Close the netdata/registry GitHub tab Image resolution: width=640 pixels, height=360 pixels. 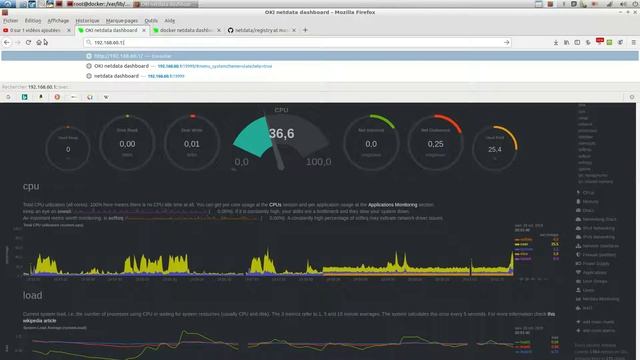tap(294, 30)
